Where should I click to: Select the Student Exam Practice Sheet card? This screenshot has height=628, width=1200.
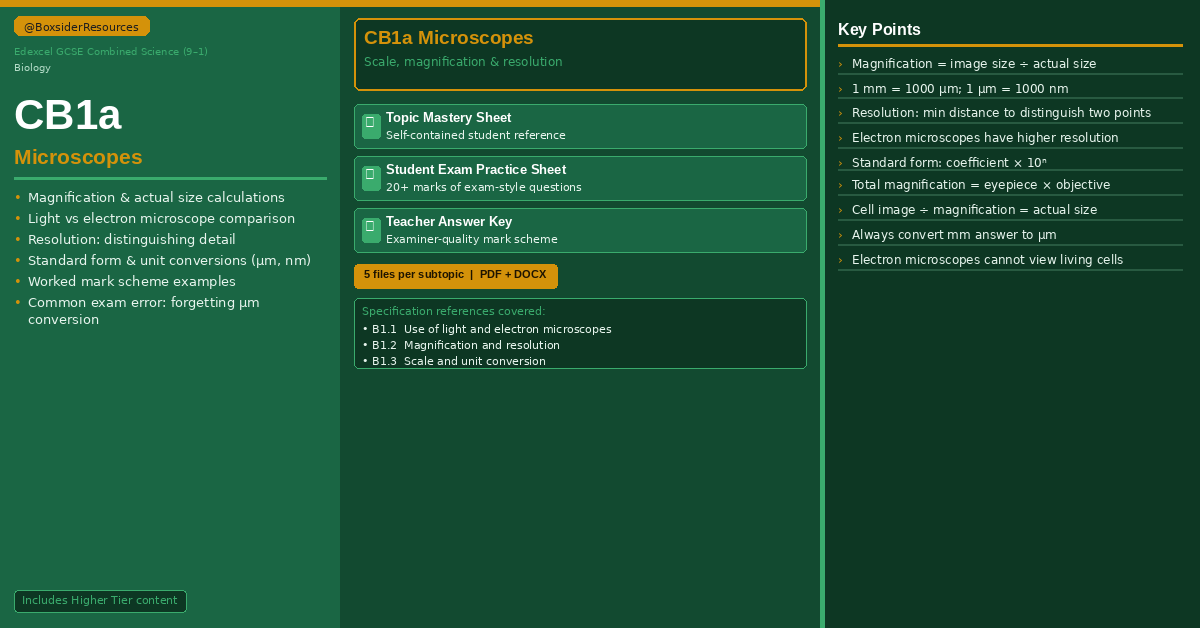click(580, 178)
